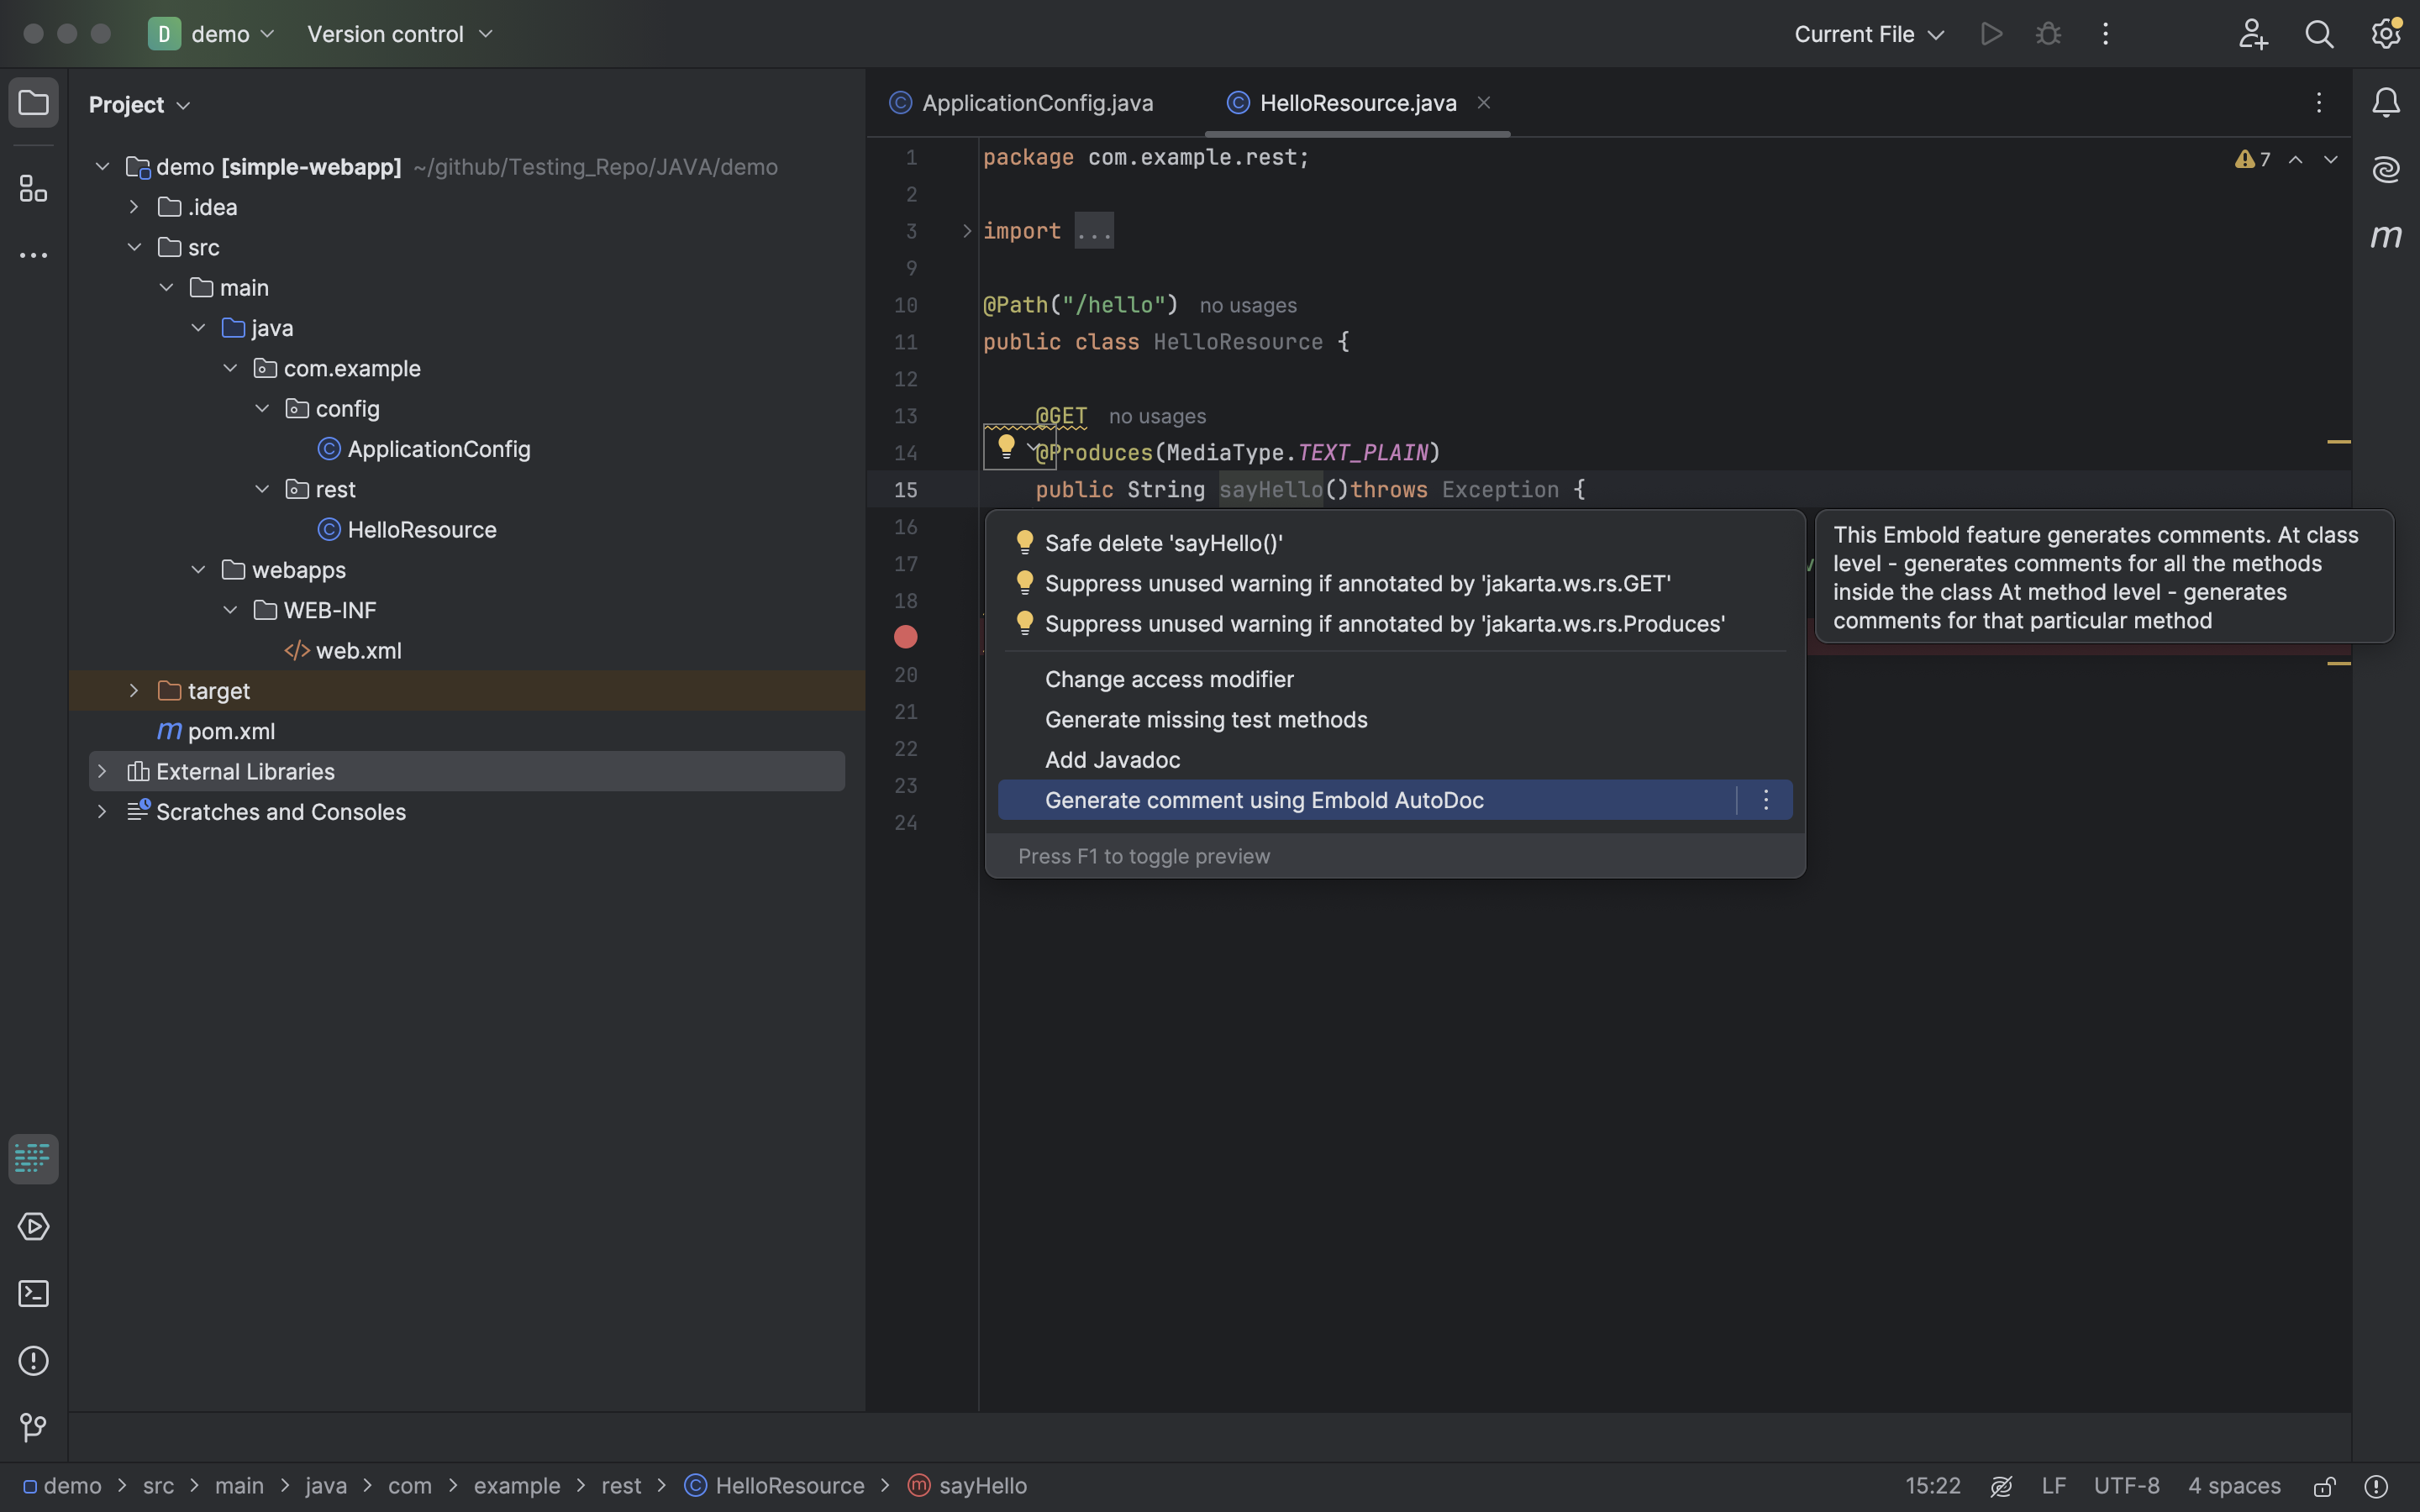Open the Structure tool window icon
Image resolution: width=2420 pixels, height=1512 pixels.
pos(33,188)
